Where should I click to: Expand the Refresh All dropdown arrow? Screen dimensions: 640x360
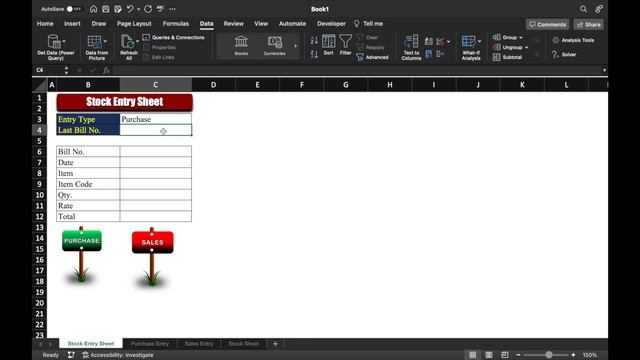[x=137, y=42]
